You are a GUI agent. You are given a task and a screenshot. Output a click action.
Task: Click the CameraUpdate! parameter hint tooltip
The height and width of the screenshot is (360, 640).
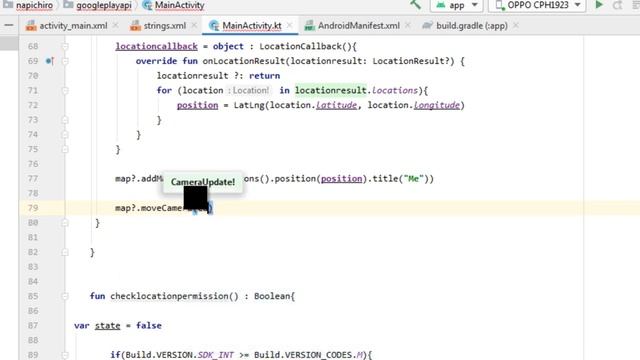(203, 182)
